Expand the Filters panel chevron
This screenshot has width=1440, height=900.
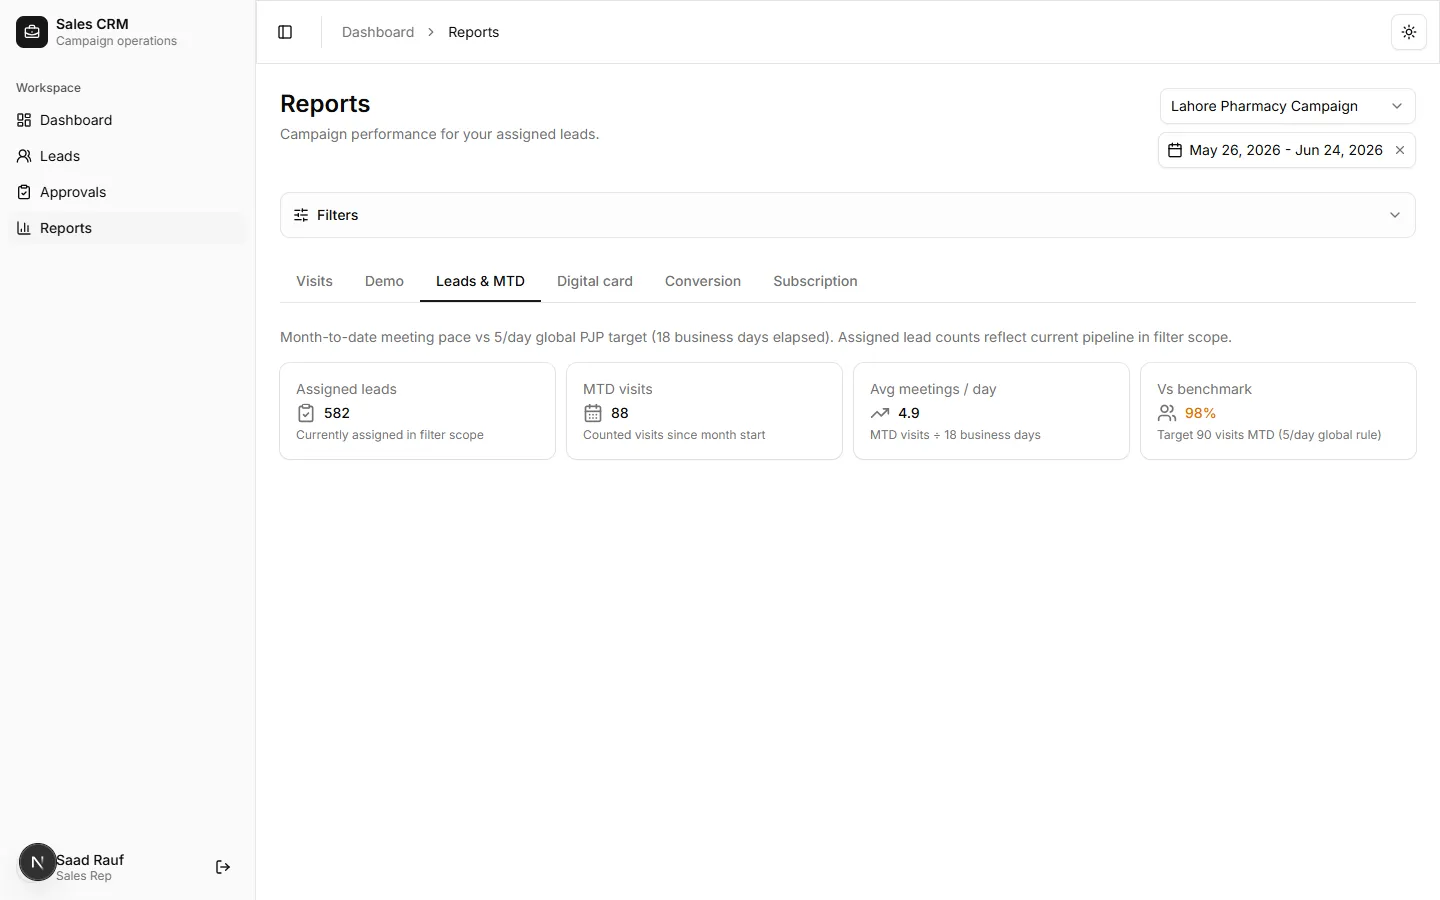point(1395,215)
